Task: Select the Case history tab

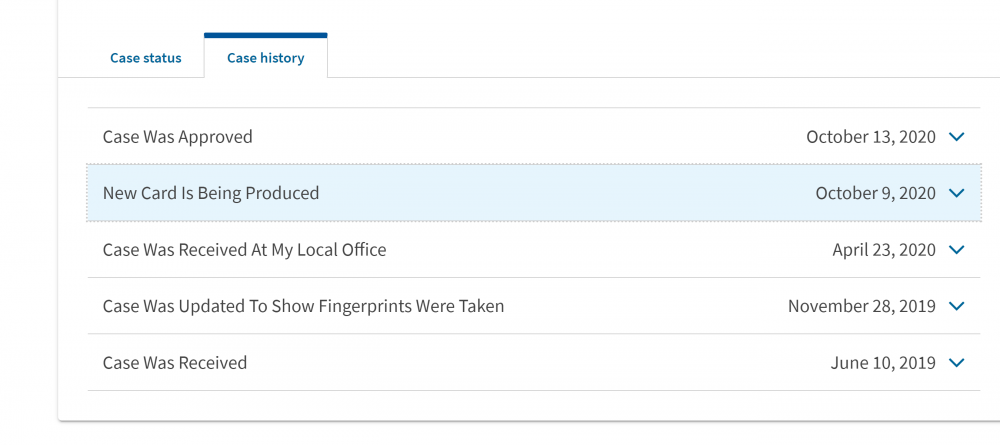Action: pyautogui.click(x=265, y=58)
